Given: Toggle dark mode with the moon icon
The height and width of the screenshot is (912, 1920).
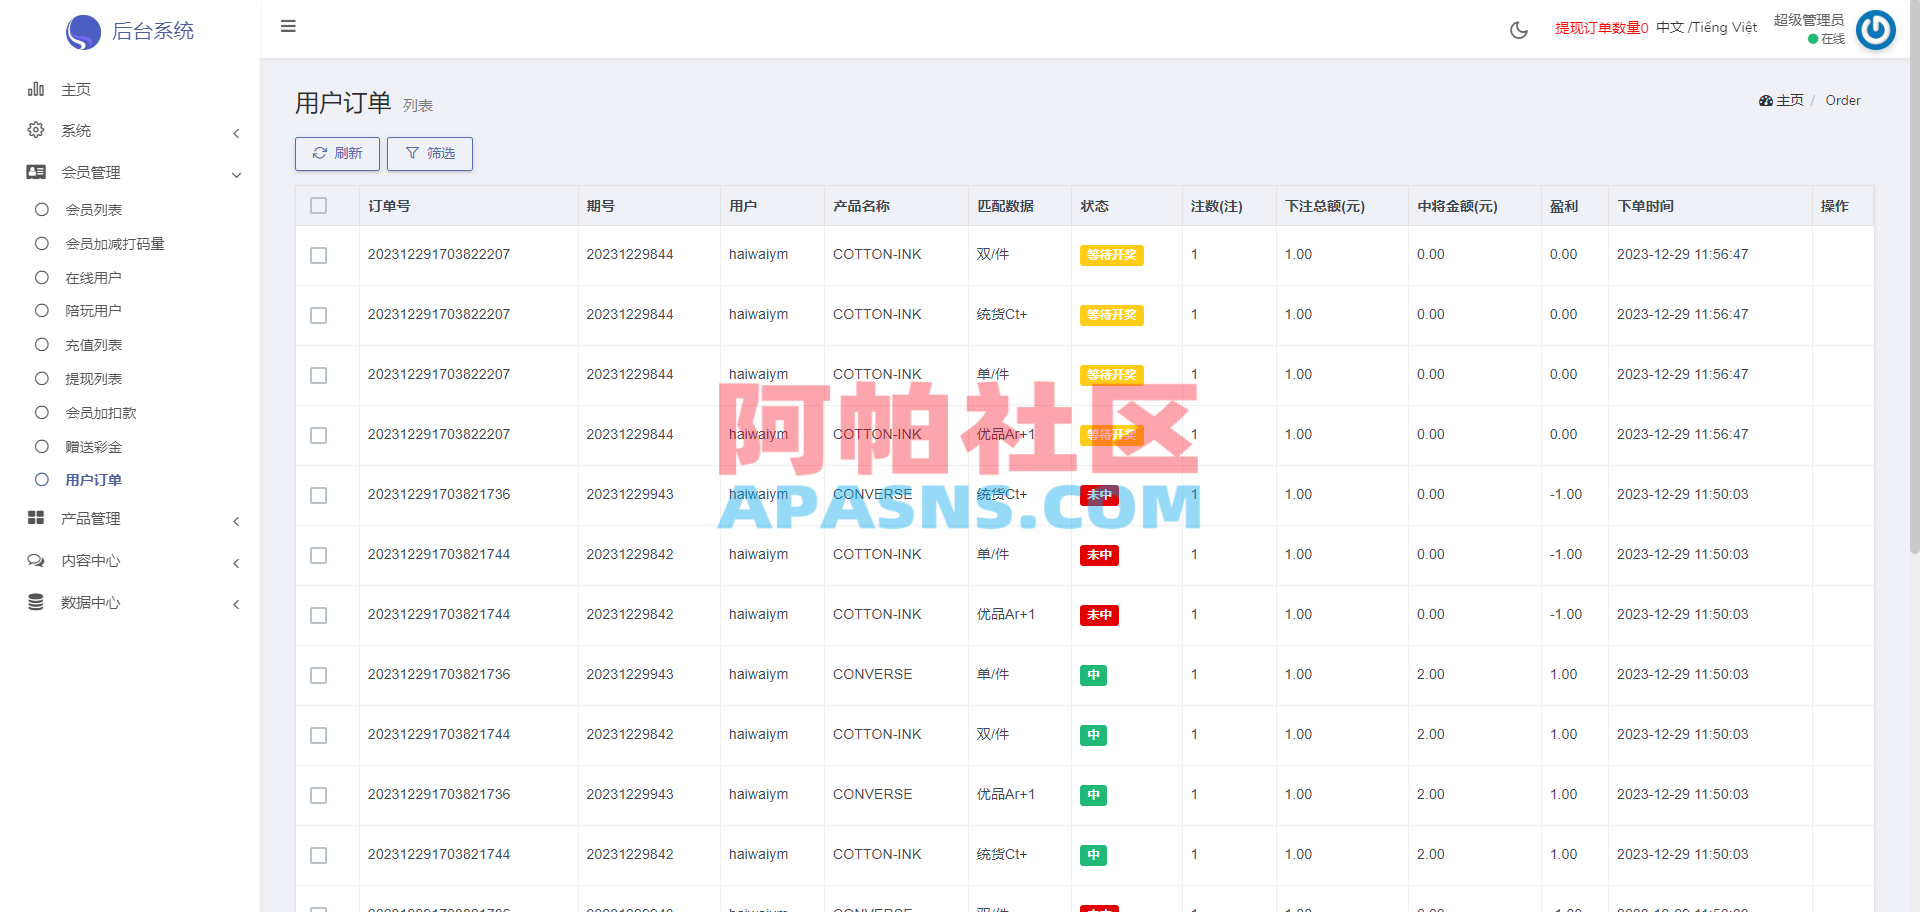Looking at the screenshot, I should coord(1518,30).
